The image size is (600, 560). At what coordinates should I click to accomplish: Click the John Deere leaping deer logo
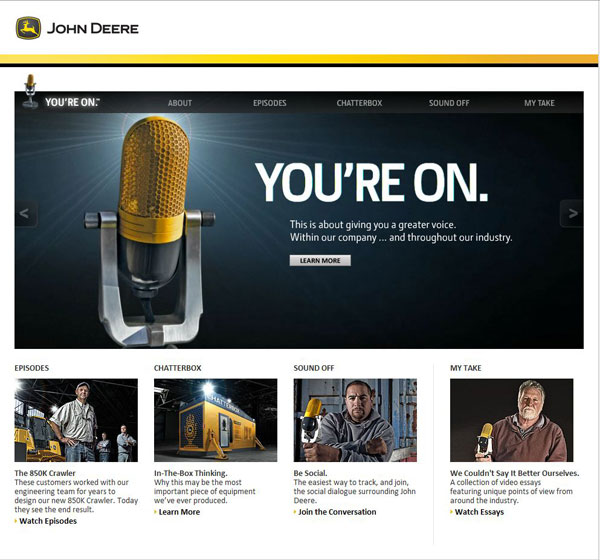(28, 28)
